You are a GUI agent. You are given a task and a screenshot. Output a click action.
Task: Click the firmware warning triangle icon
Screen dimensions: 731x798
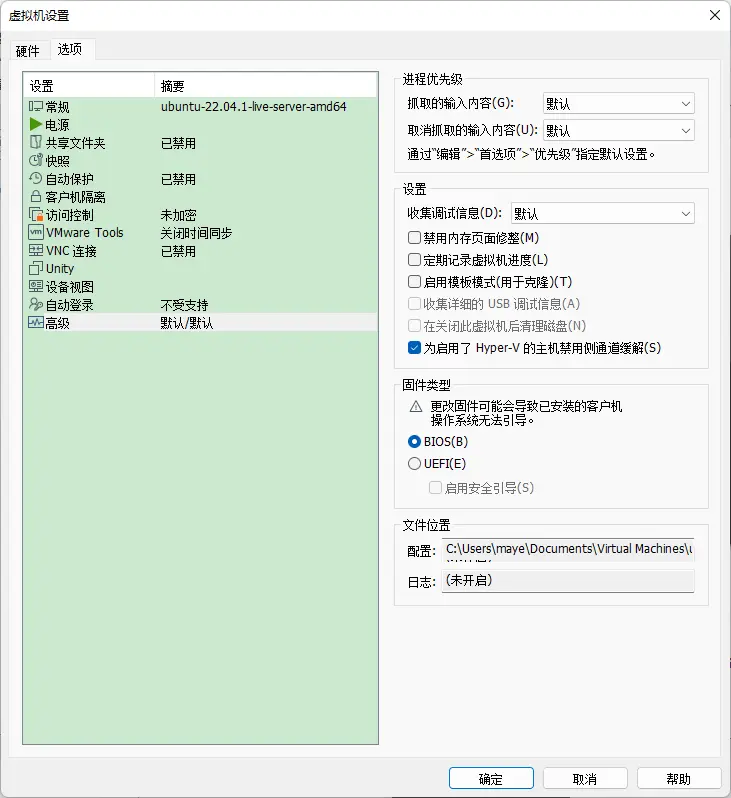pos(416,407)
